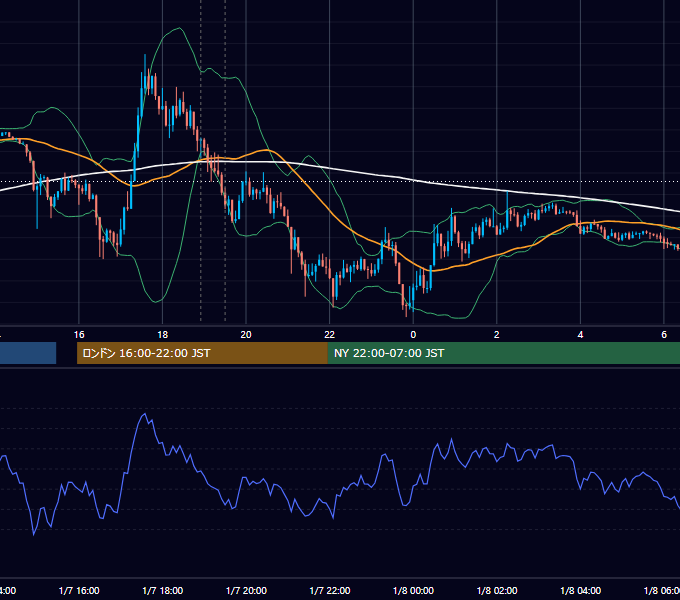
Task: Click the 6 hour label on price chart axis
Action: click(x=664, y=335)
